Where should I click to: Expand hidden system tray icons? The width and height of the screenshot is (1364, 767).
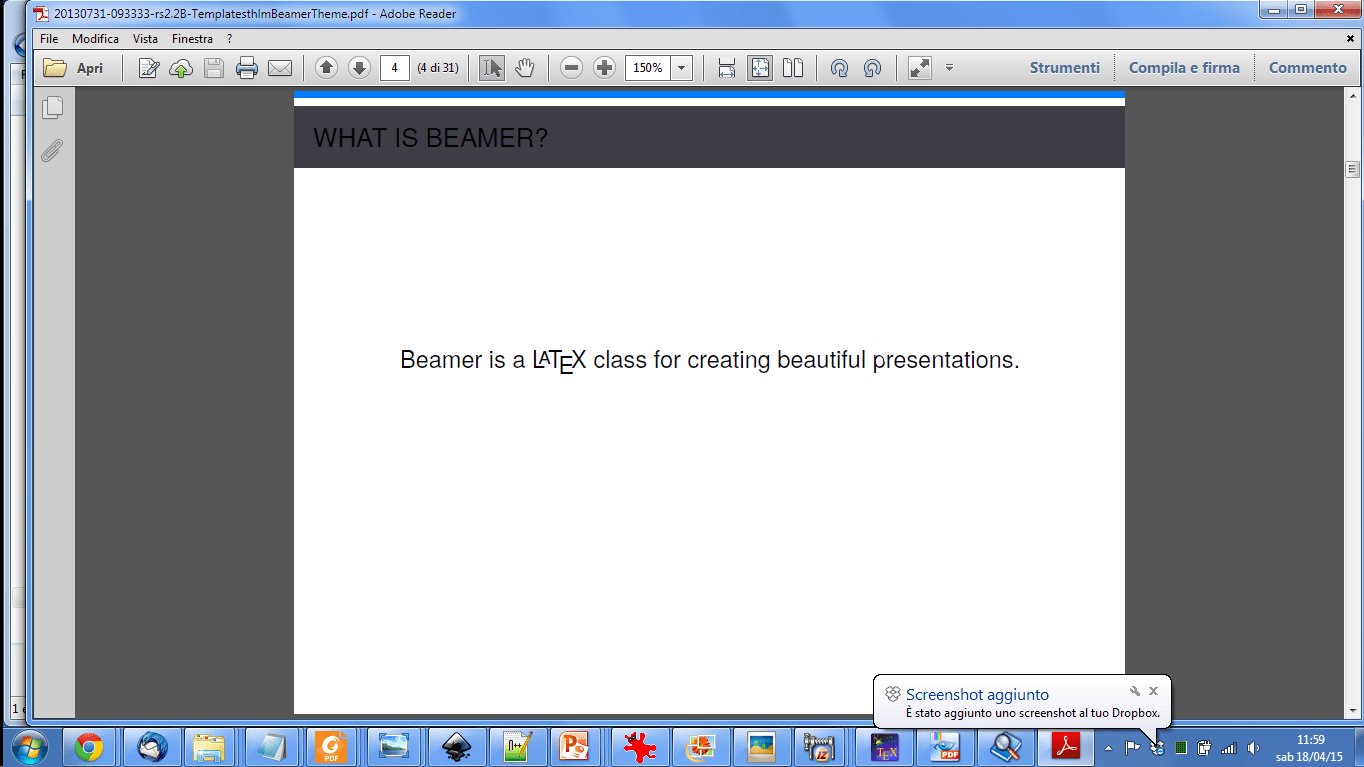(x=1109, y=747)
